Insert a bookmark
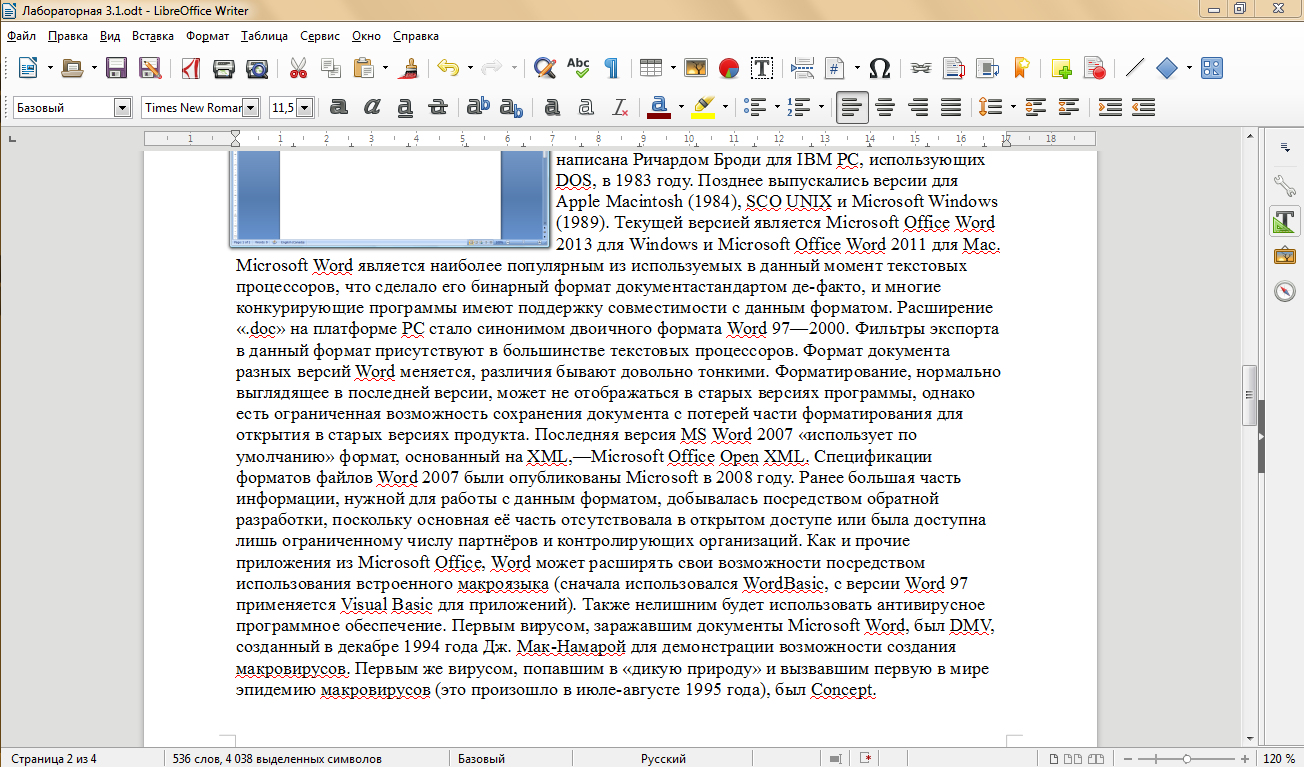Viewport: 1304px width, 767px height. 1020,68
